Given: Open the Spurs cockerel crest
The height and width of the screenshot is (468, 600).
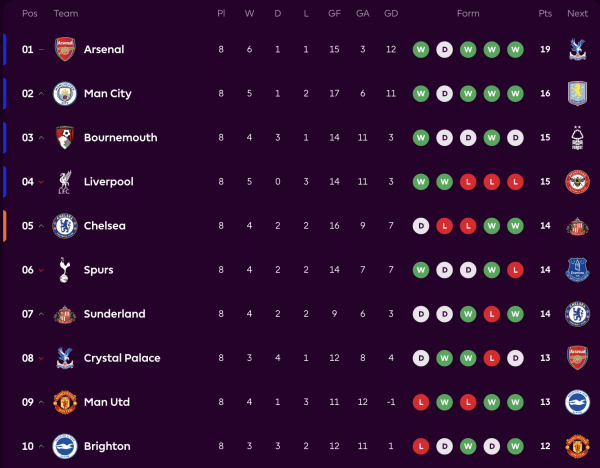Looking at the screenshot, I should click(64, 269).
